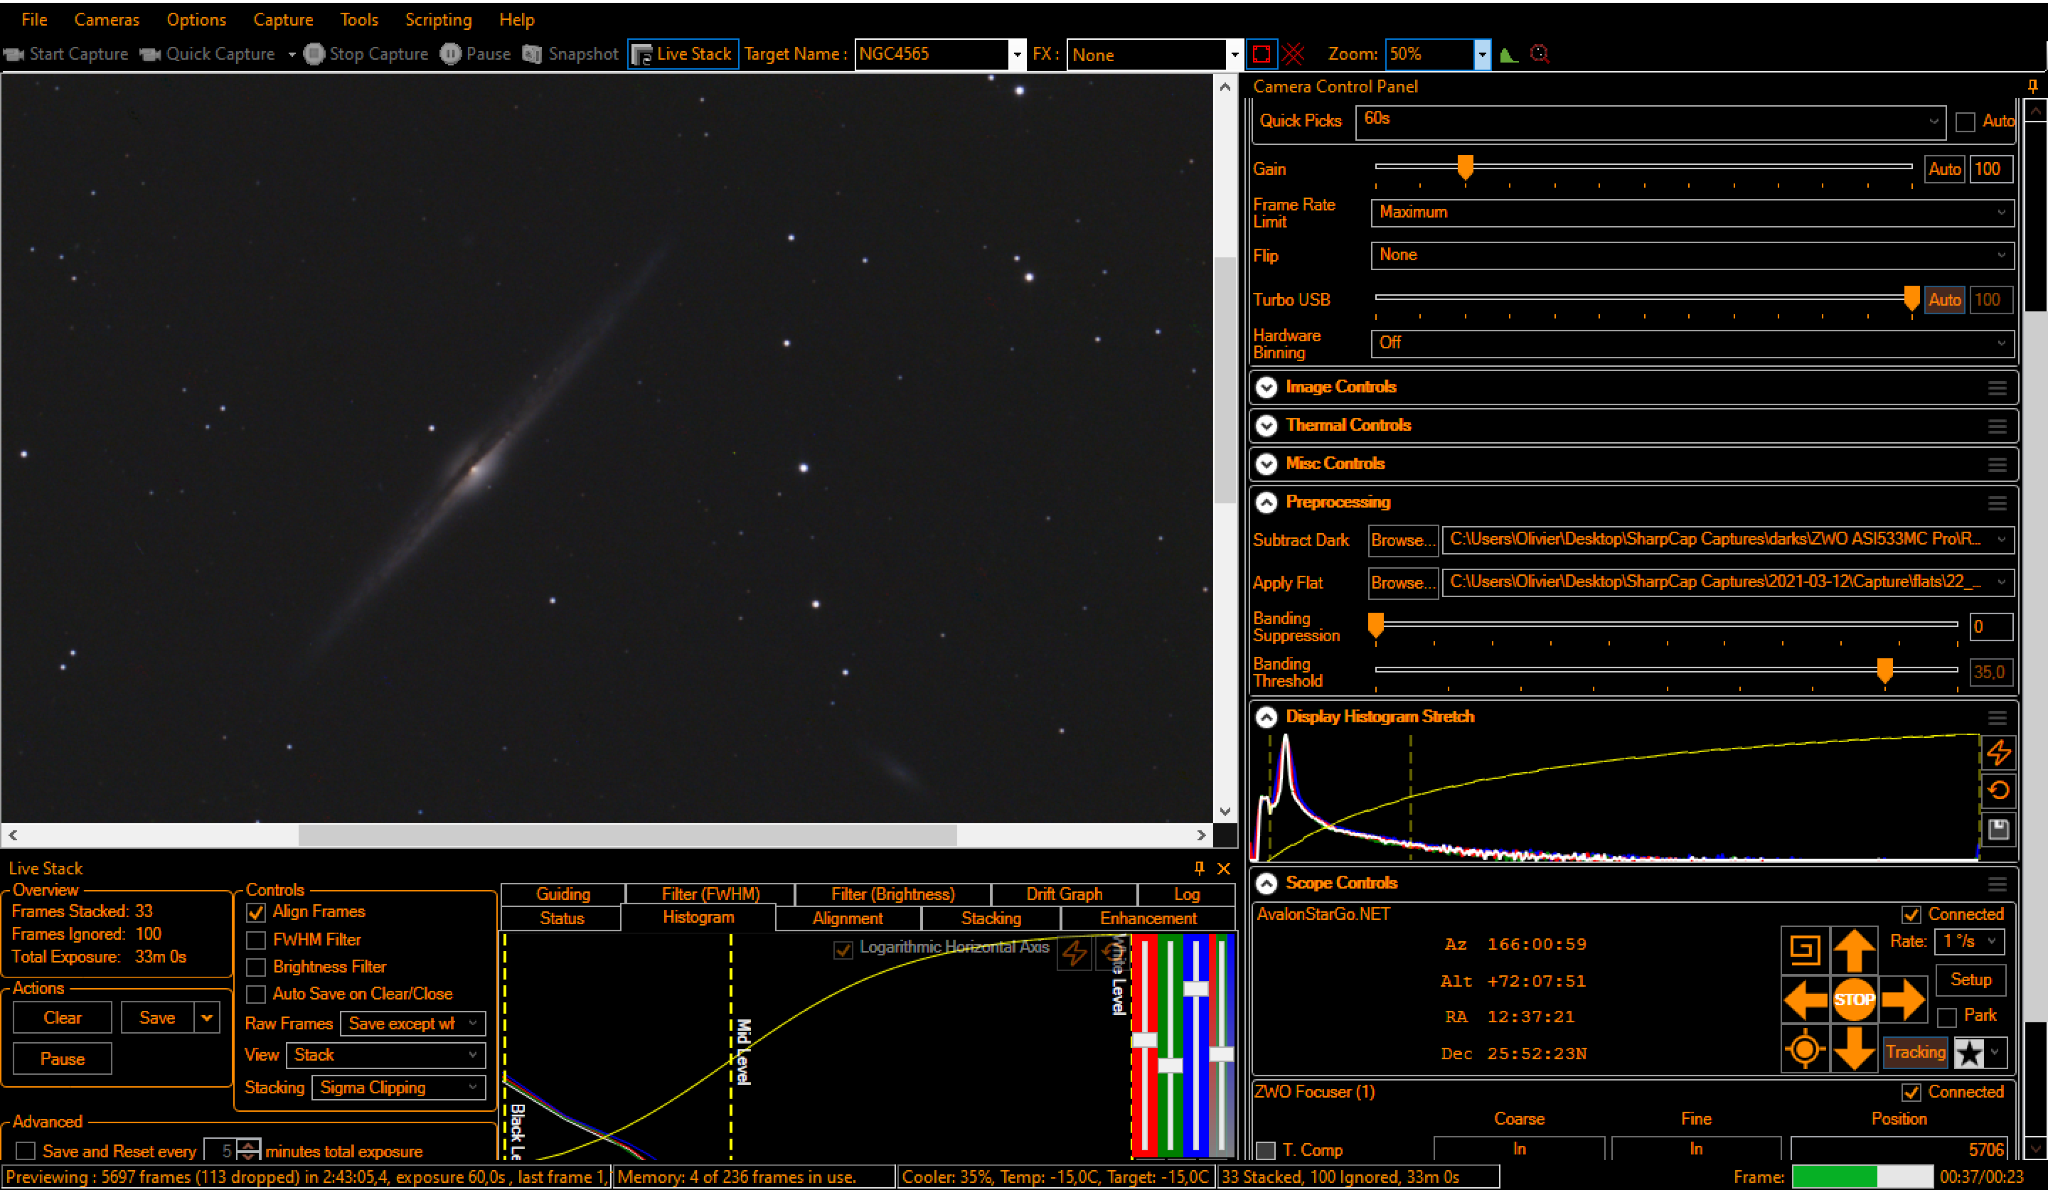The height and width of the screenshot is (1190, 2048).
Task: Click the Start Capture camera icon
Action: click(14, 54)
